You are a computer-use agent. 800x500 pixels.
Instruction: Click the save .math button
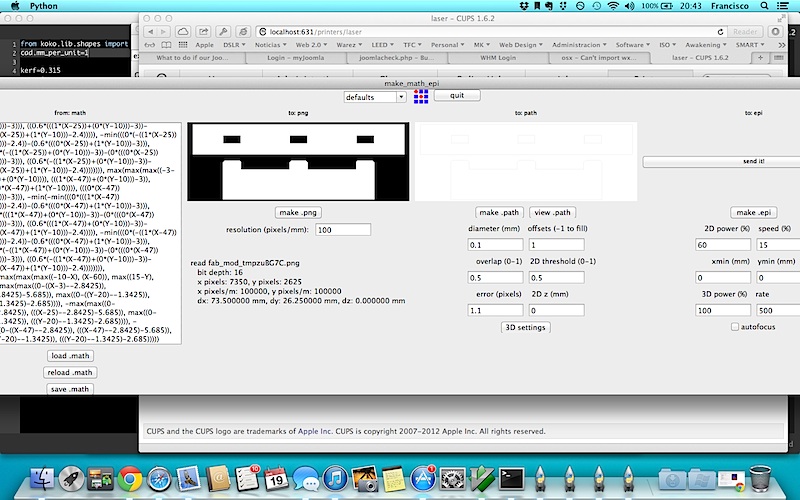(x=70, y=389)
